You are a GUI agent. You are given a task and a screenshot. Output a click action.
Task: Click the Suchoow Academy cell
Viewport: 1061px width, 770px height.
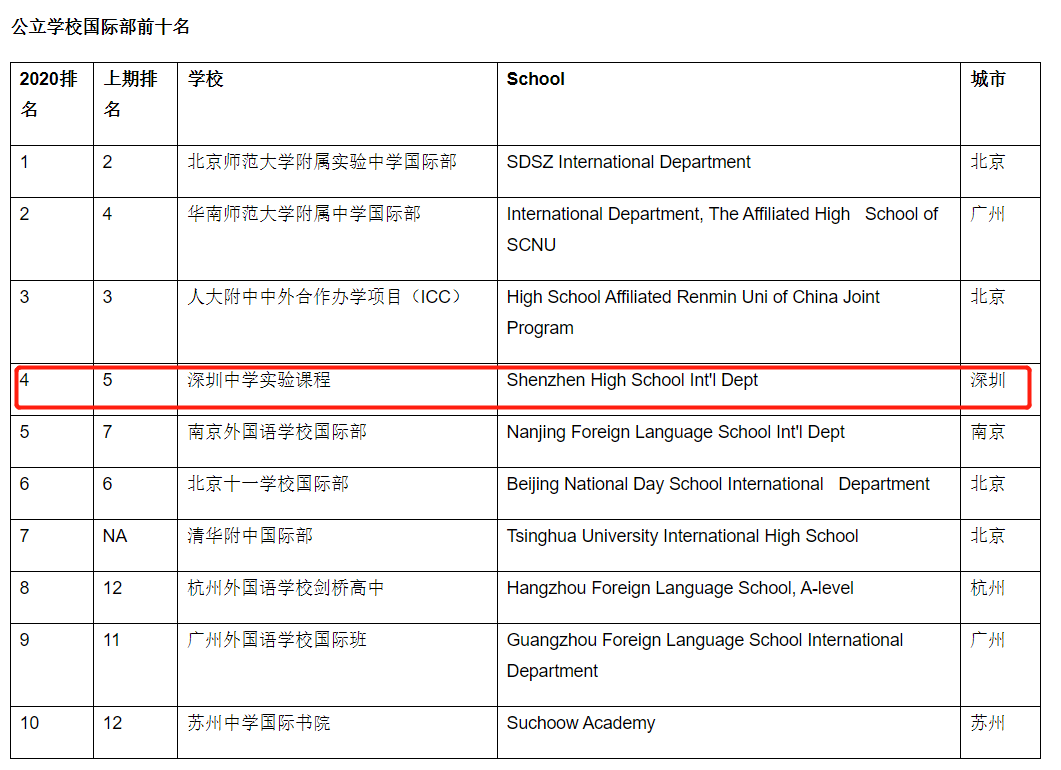[x=580, y=723]
